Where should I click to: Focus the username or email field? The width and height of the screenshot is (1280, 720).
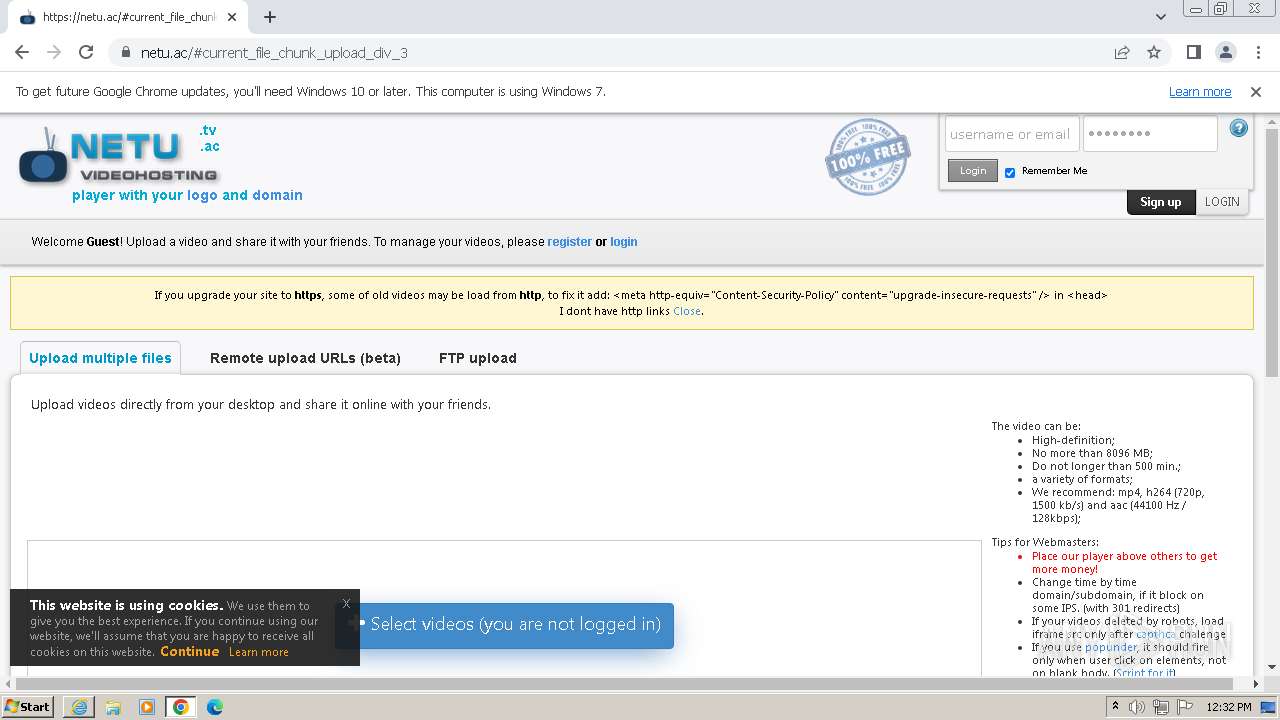[1011, 134]
